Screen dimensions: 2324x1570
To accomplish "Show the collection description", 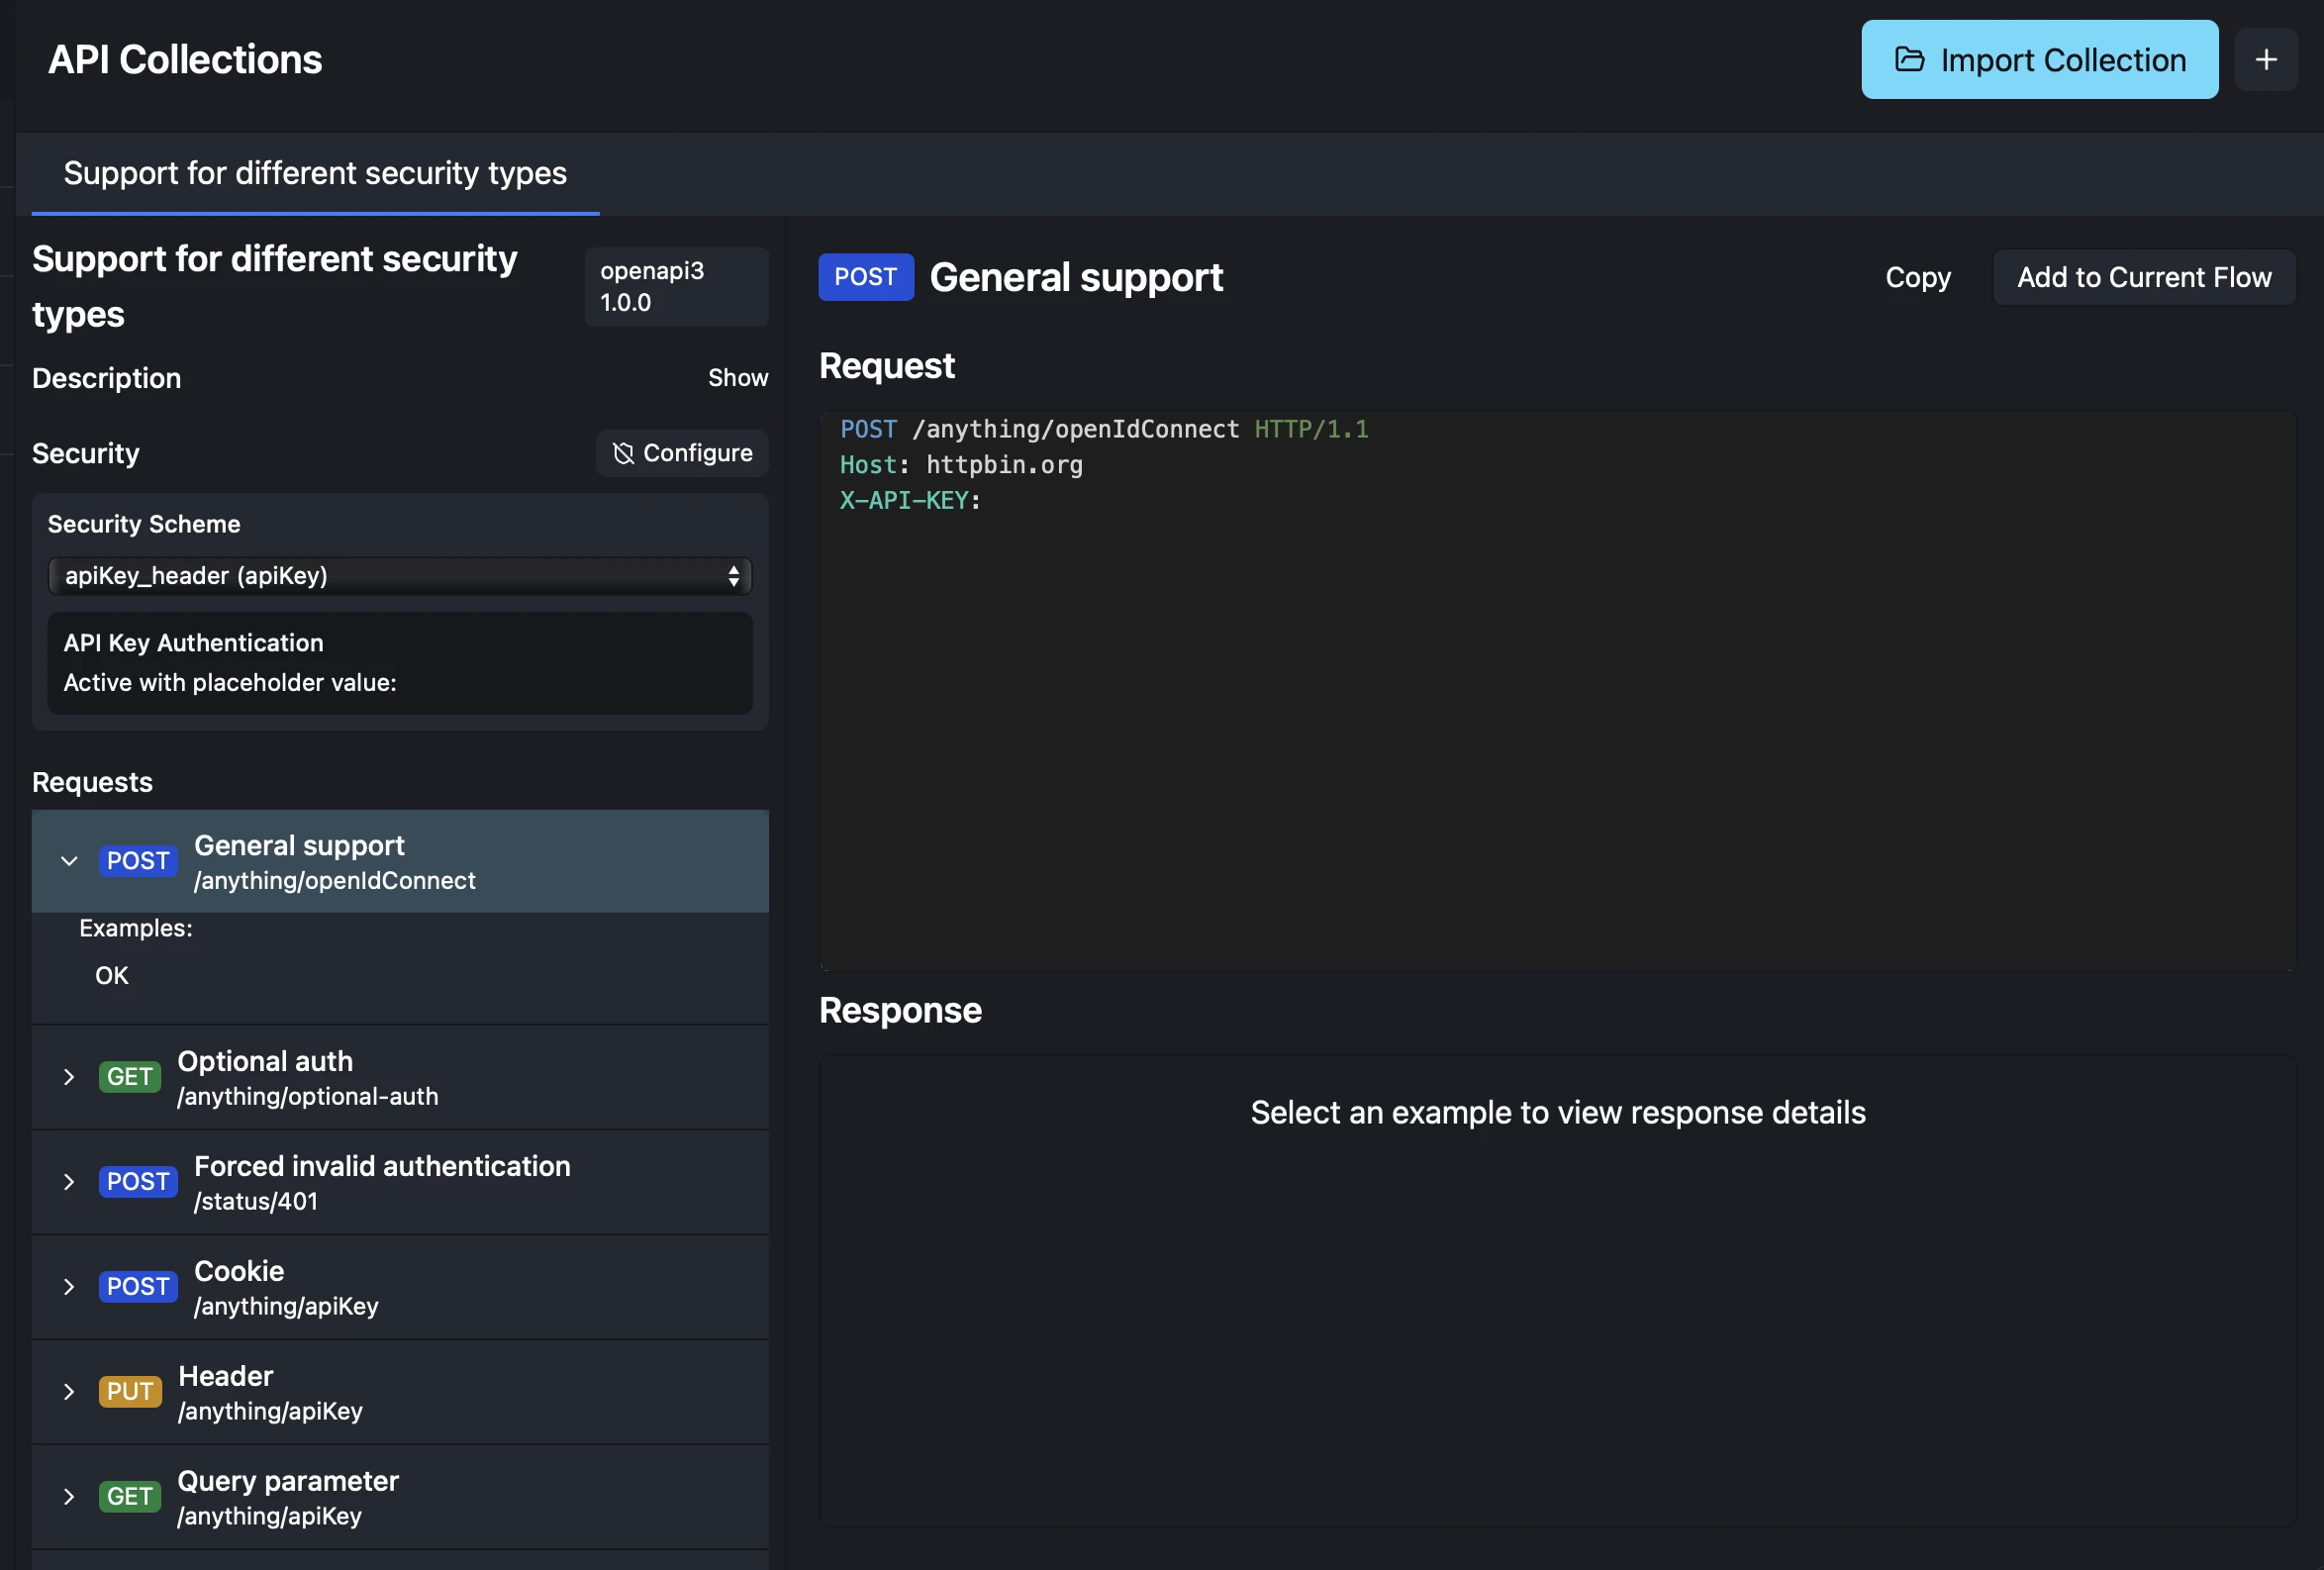I will tap(738, 378).
